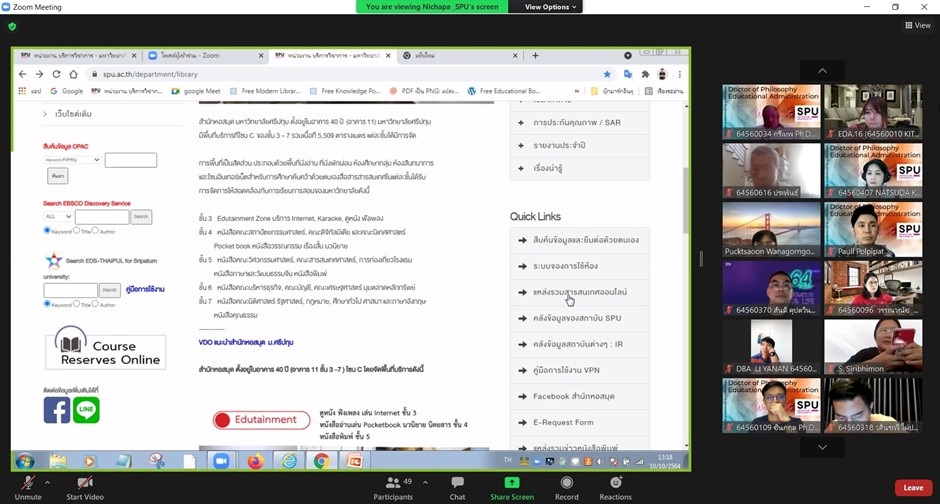
Task: Click the browser home icon
Action: pyautogui.click(x=73, y=74)
